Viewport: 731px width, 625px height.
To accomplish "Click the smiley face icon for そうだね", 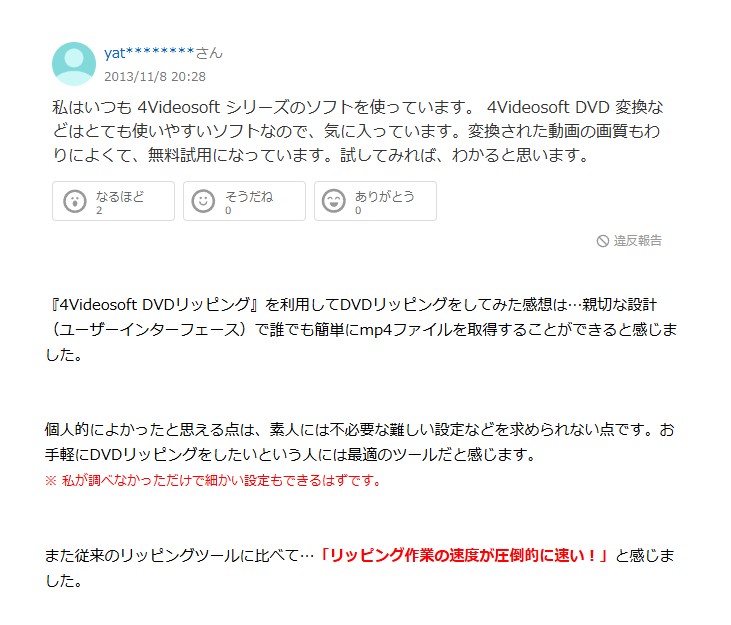I will (203, 201).
